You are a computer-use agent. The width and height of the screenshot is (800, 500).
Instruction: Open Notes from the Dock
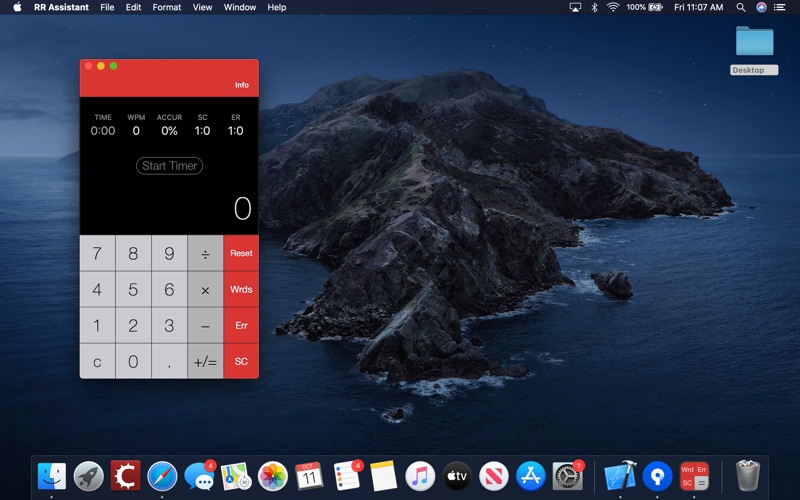[x=383, y=476]
